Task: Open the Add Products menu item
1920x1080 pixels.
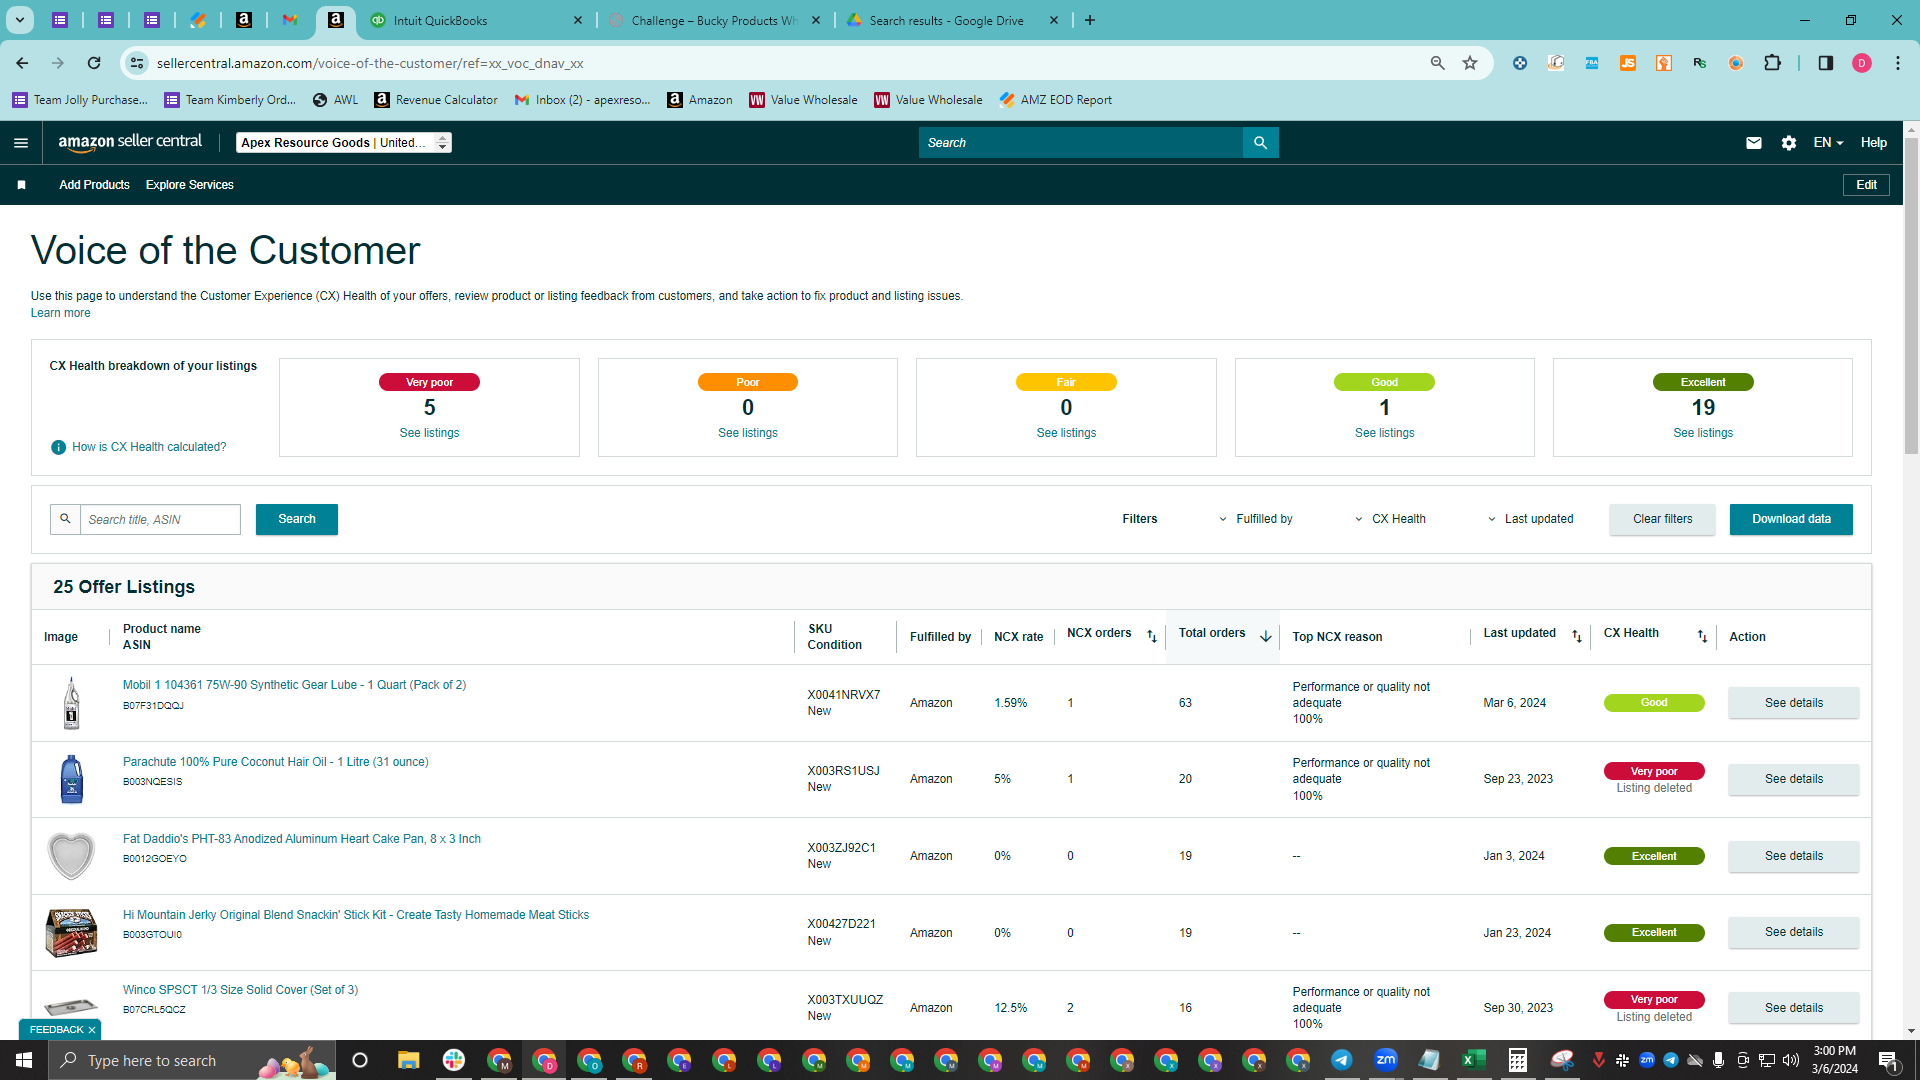Action: 94,185
